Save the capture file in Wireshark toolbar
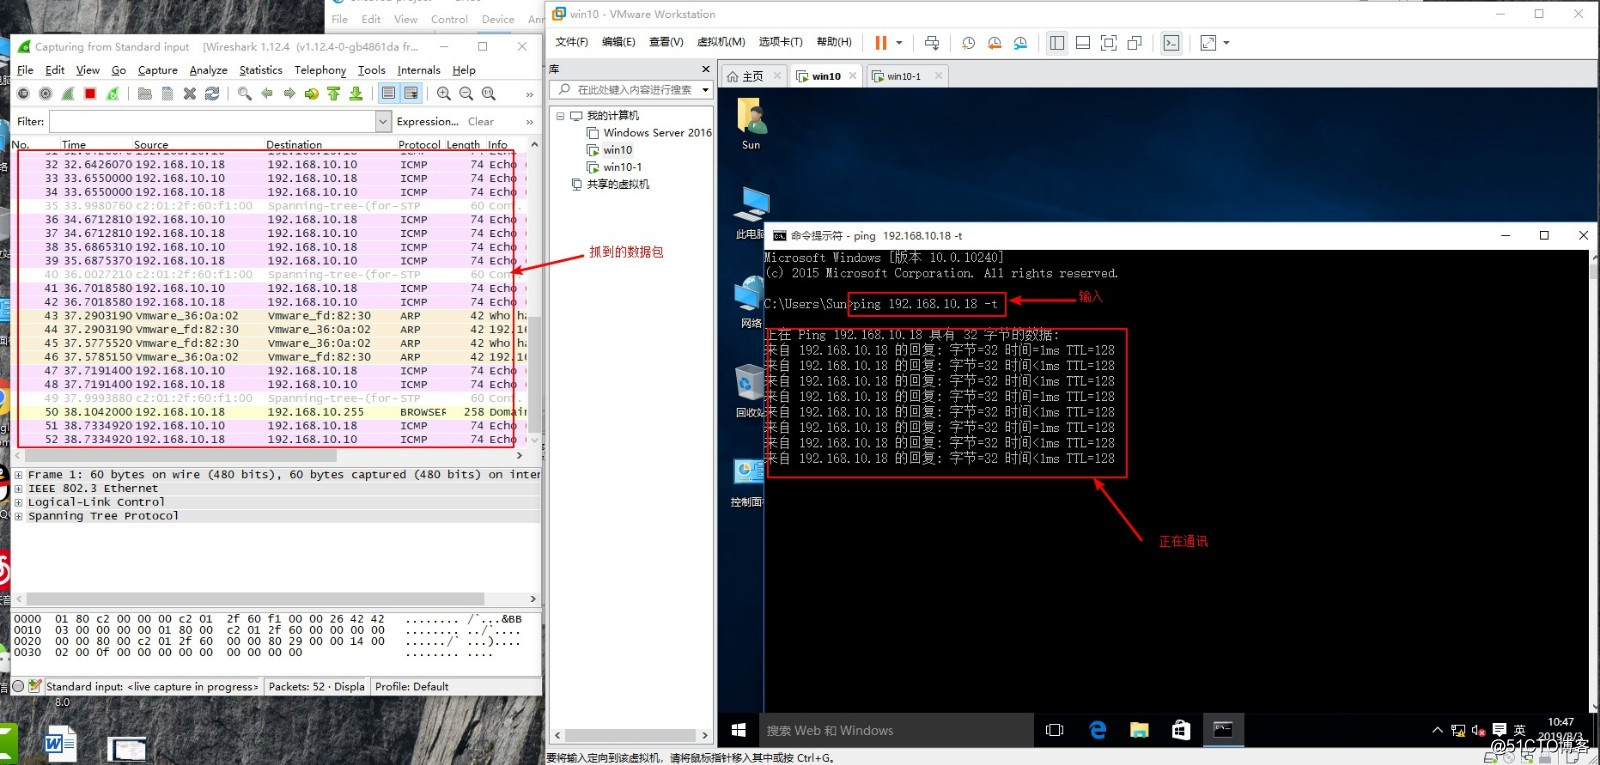Image resolution: width=1600 pixels, height=765 pixels. (x=167, y=93)
